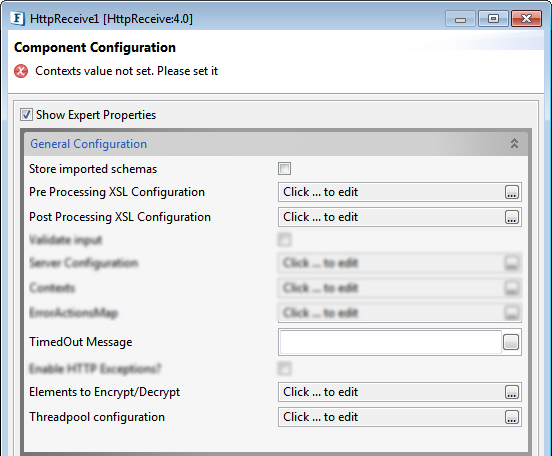Open Post Processing XSL Configuration ellipsis button
552x456 pixels.
coord(512,217)
